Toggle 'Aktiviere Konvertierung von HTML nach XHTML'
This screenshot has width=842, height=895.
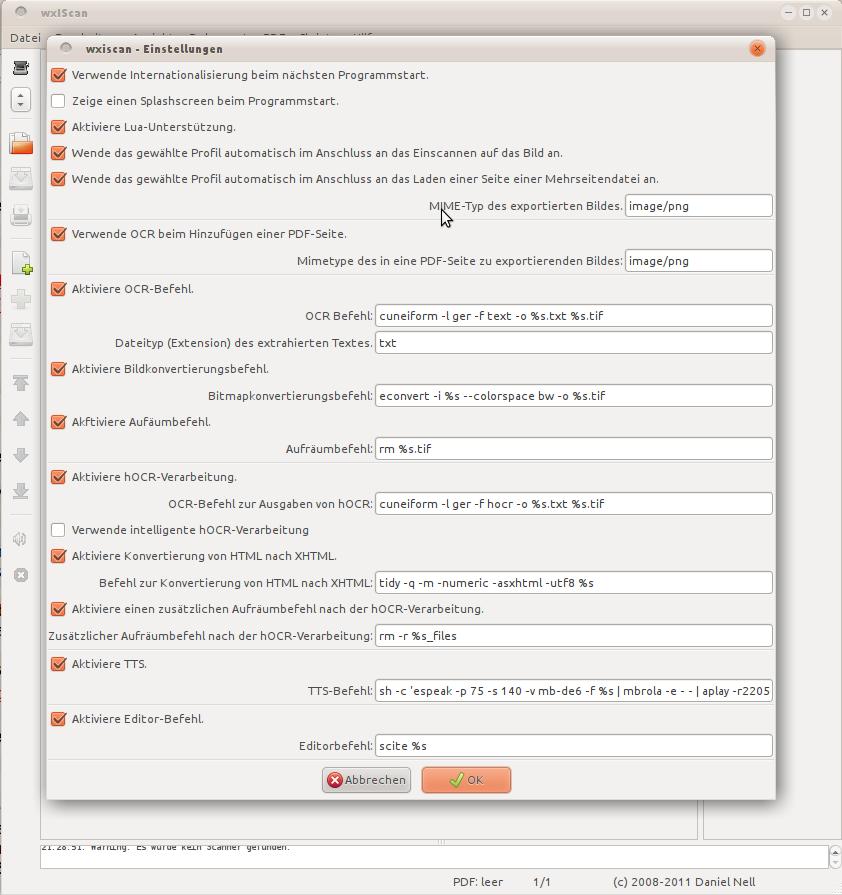[x=58, y=556]
